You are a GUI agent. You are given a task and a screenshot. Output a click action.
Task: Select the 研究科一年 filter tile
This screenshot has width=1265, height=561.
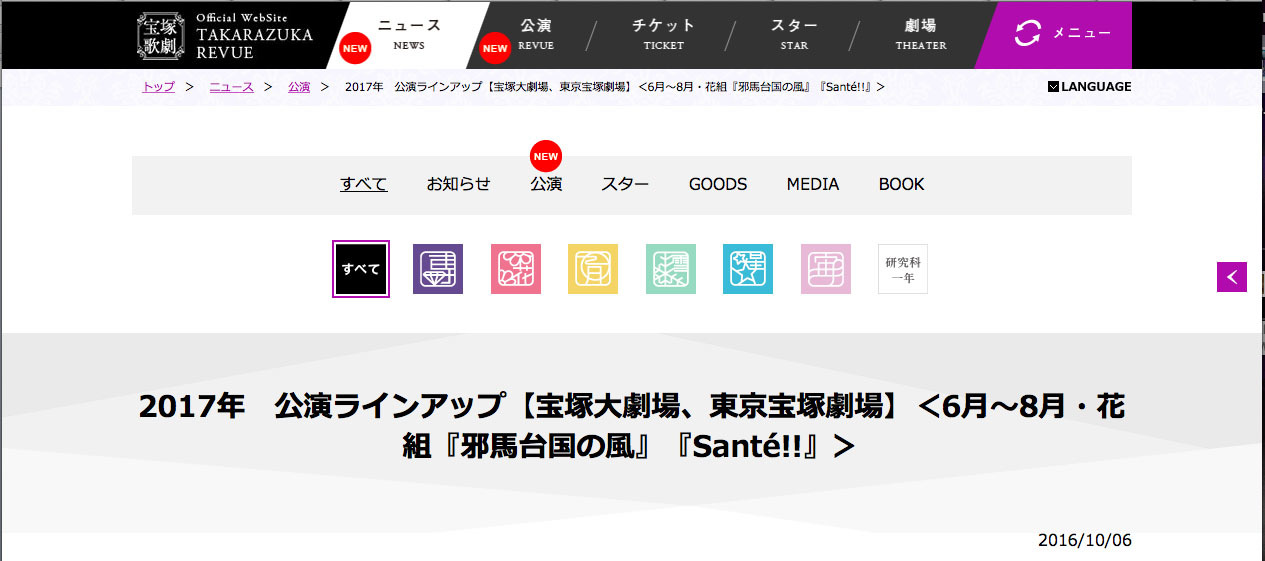903,269
